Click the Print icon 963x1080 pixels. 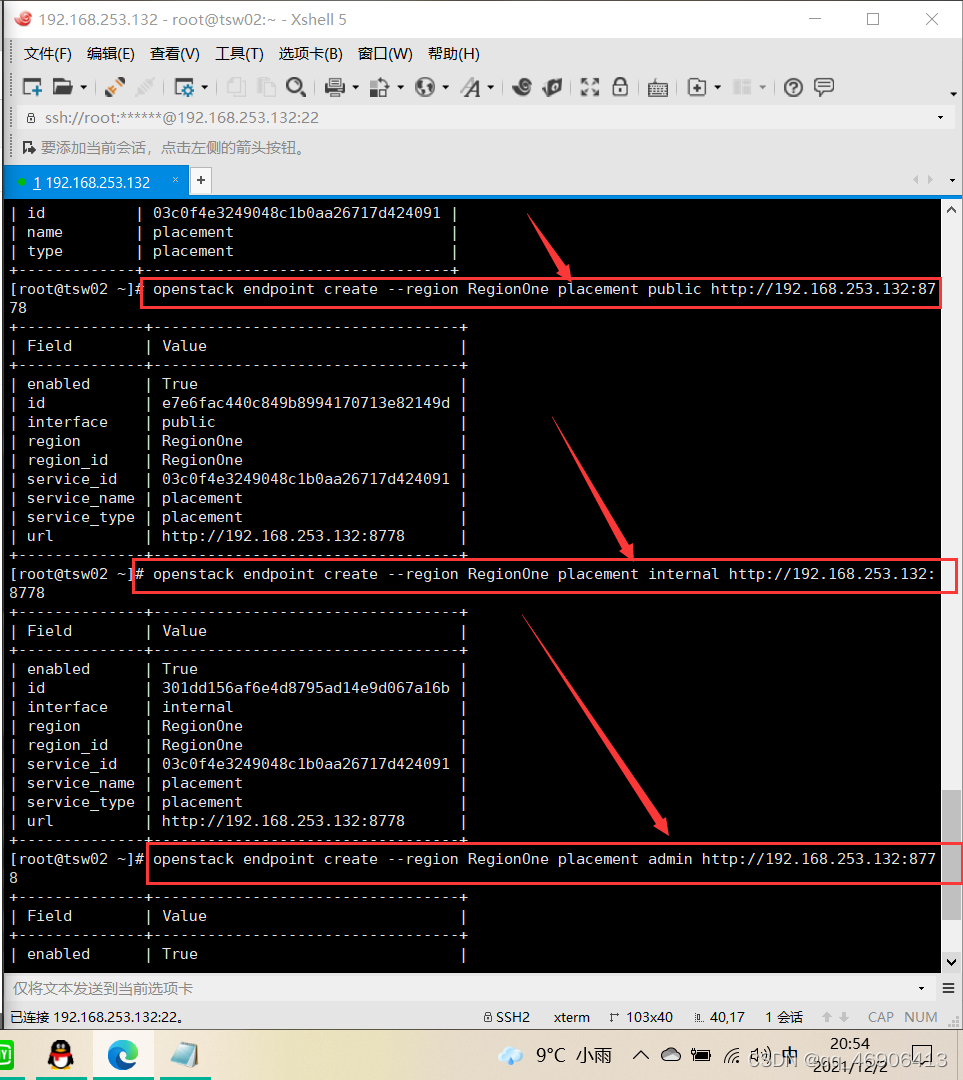tap(335, 87)
